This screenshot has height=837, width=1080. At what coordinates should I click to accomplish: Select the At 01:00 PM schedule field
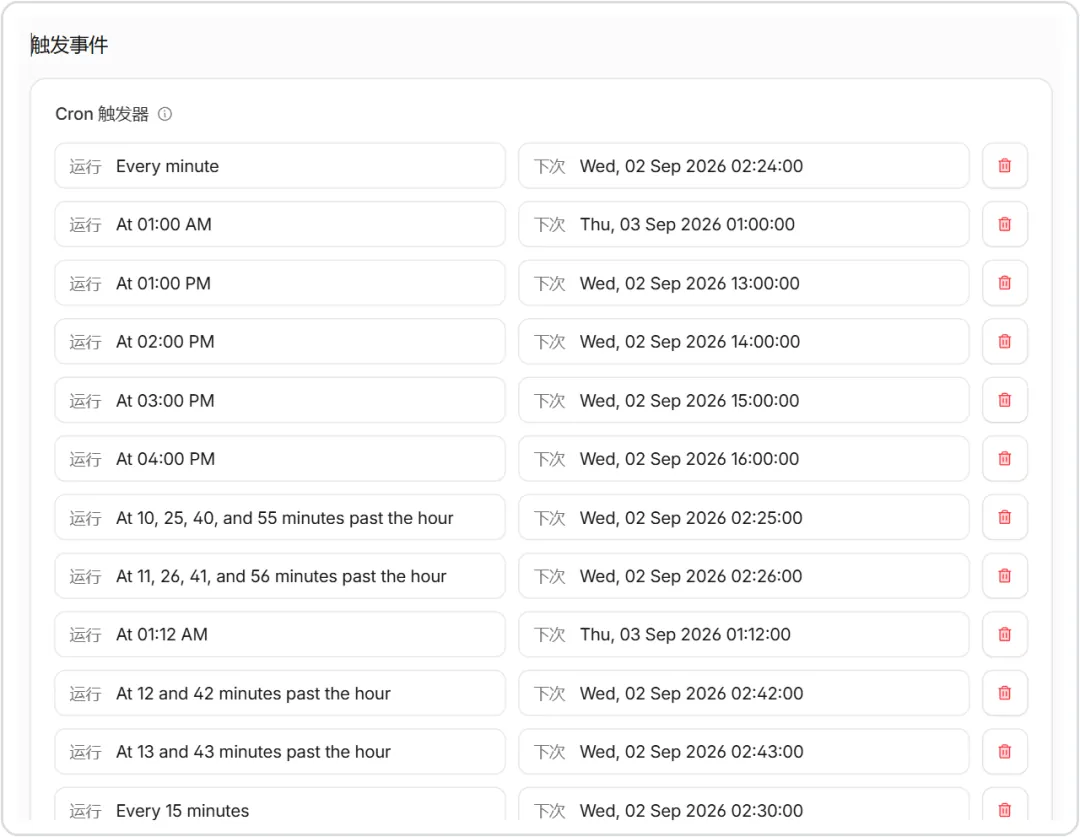point(280,283)
